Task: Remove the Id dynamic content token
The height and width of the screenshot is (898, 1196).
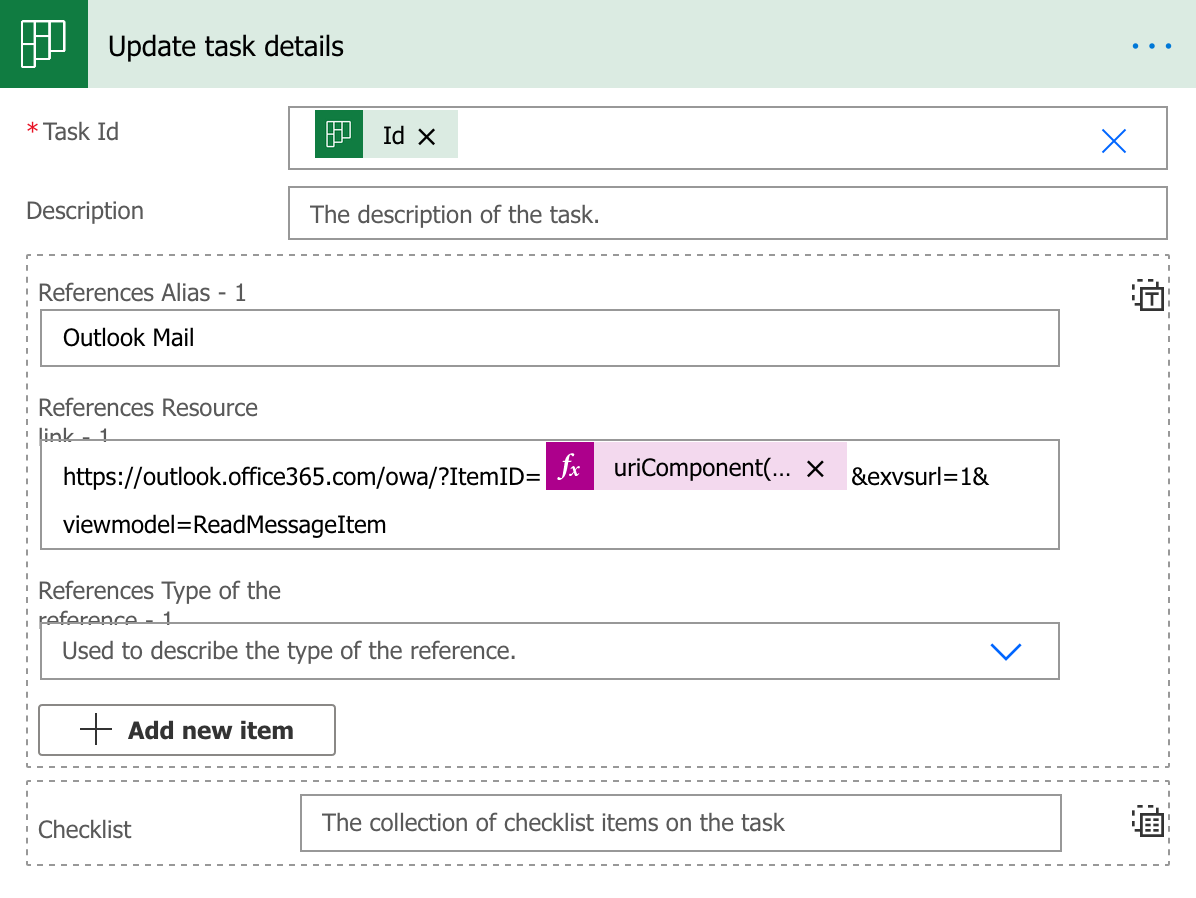Action: click(x=424, y=133)
